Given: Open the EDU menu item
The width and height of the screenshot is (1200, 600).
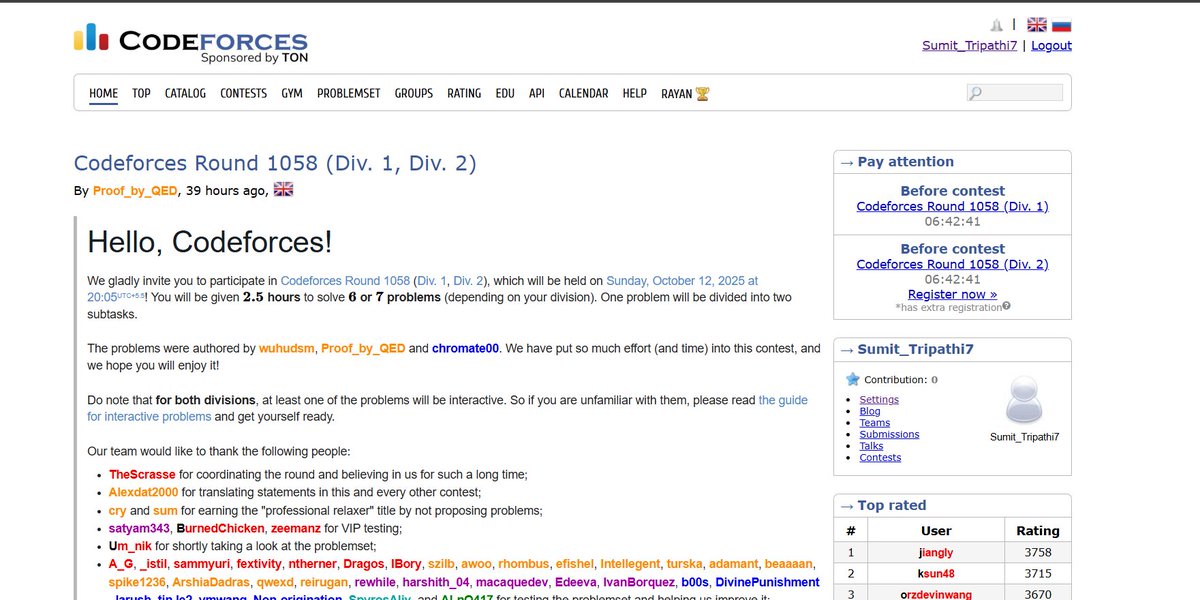Looking at the screenshot, I should point(505,93).
